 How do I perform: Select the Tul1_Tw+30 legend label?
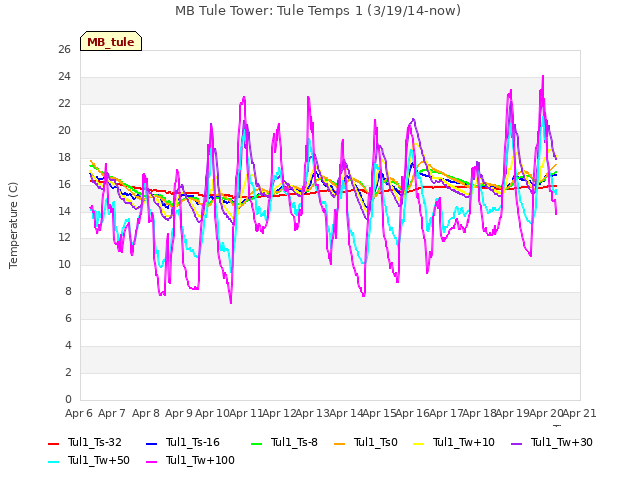(562, 442)
